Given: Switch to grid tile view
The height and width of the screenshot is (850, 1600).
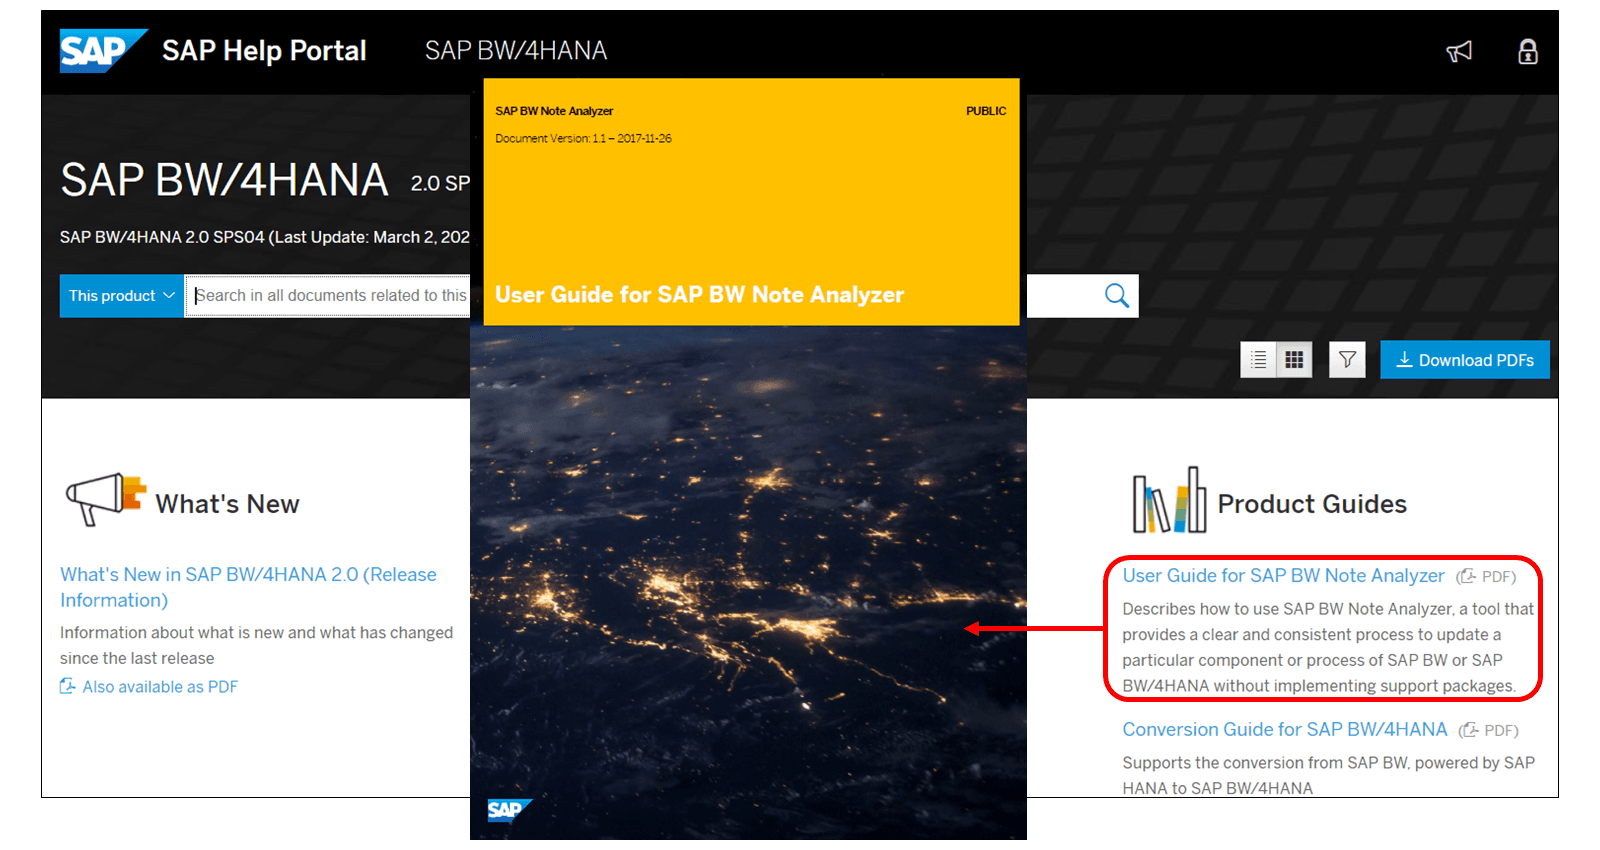Looking at the screenshot, I should point(1294,360).
